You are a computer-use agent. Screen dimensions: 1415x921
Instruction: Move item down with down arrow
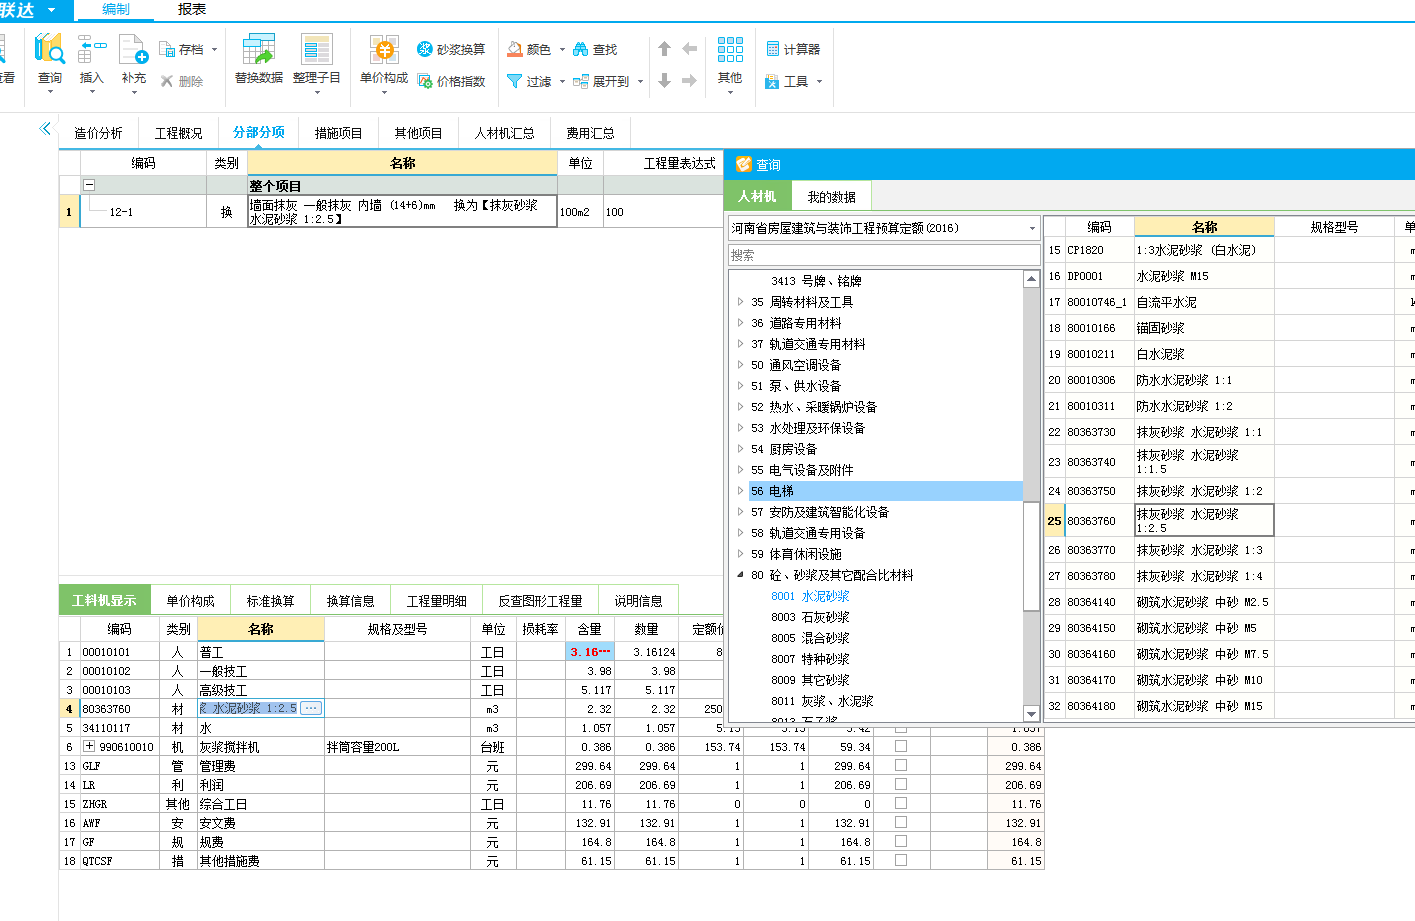point(664,80)
